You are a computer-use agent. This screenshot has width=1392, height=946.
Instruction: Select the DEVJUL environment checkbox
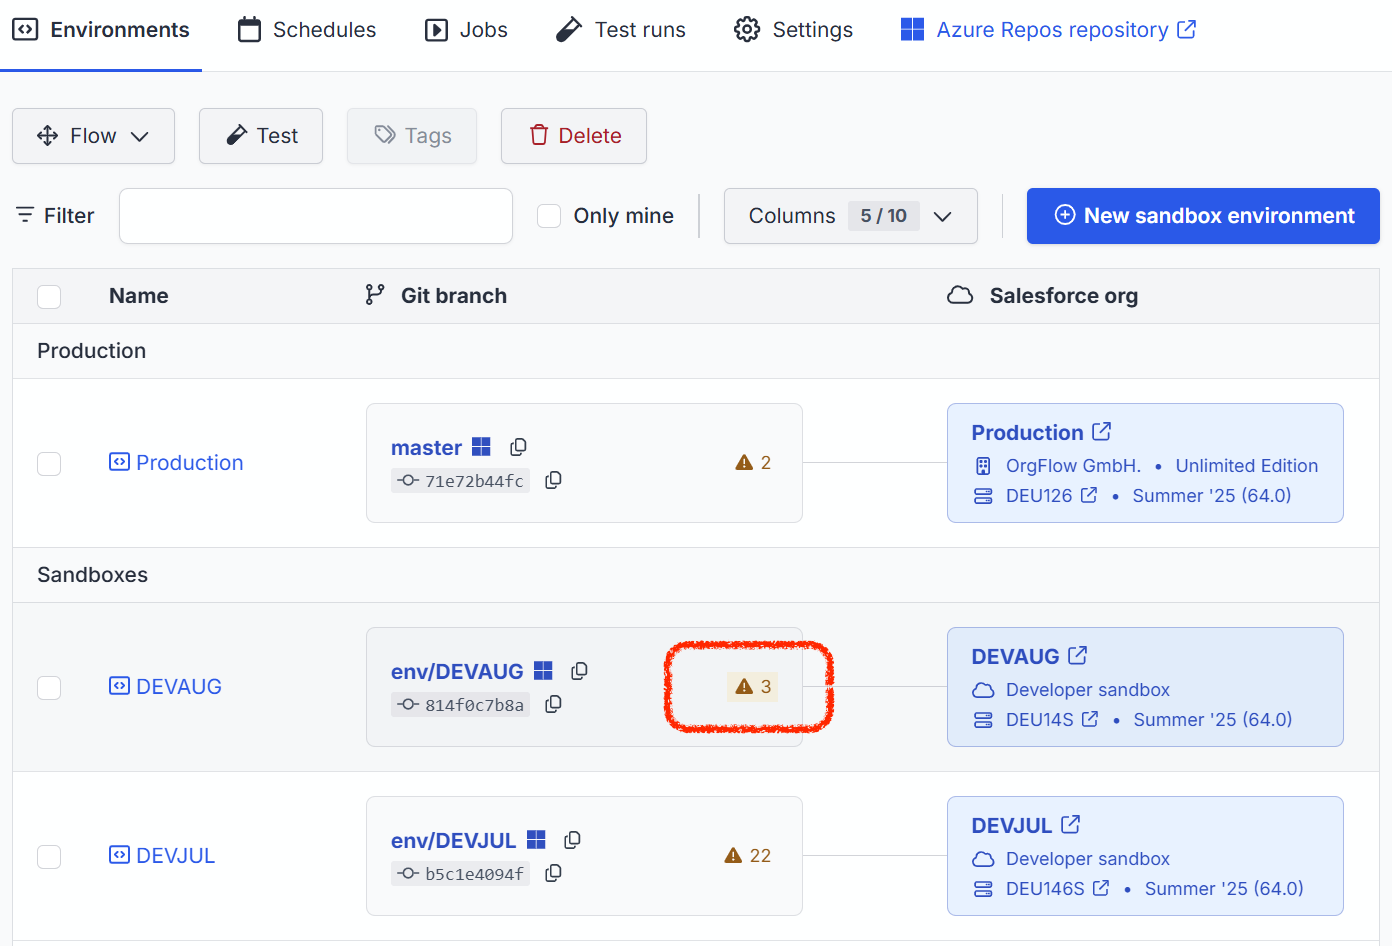coord(49,856)
